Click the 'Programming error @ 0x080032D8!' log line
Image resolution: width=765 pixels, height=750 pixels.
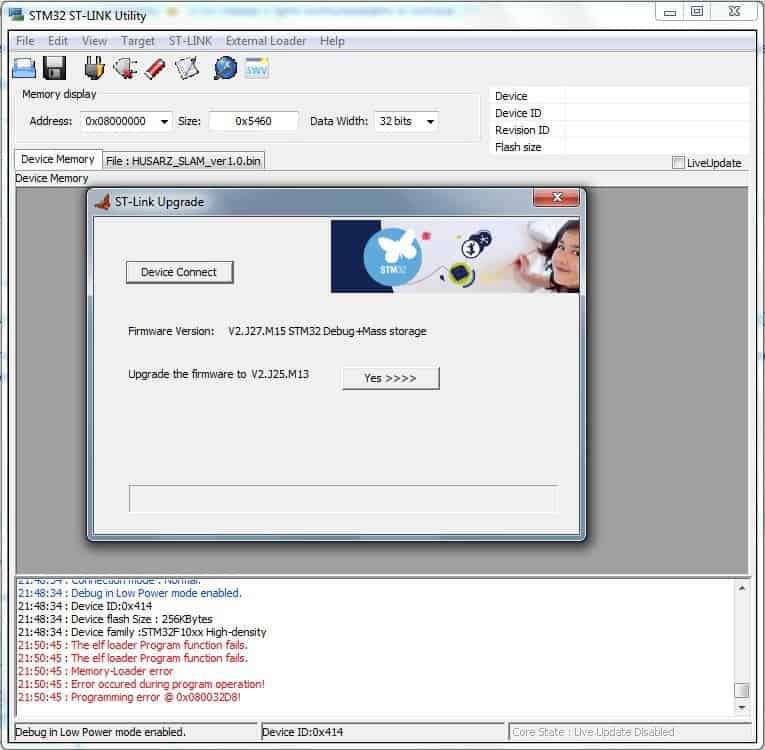tap(129, 697)
